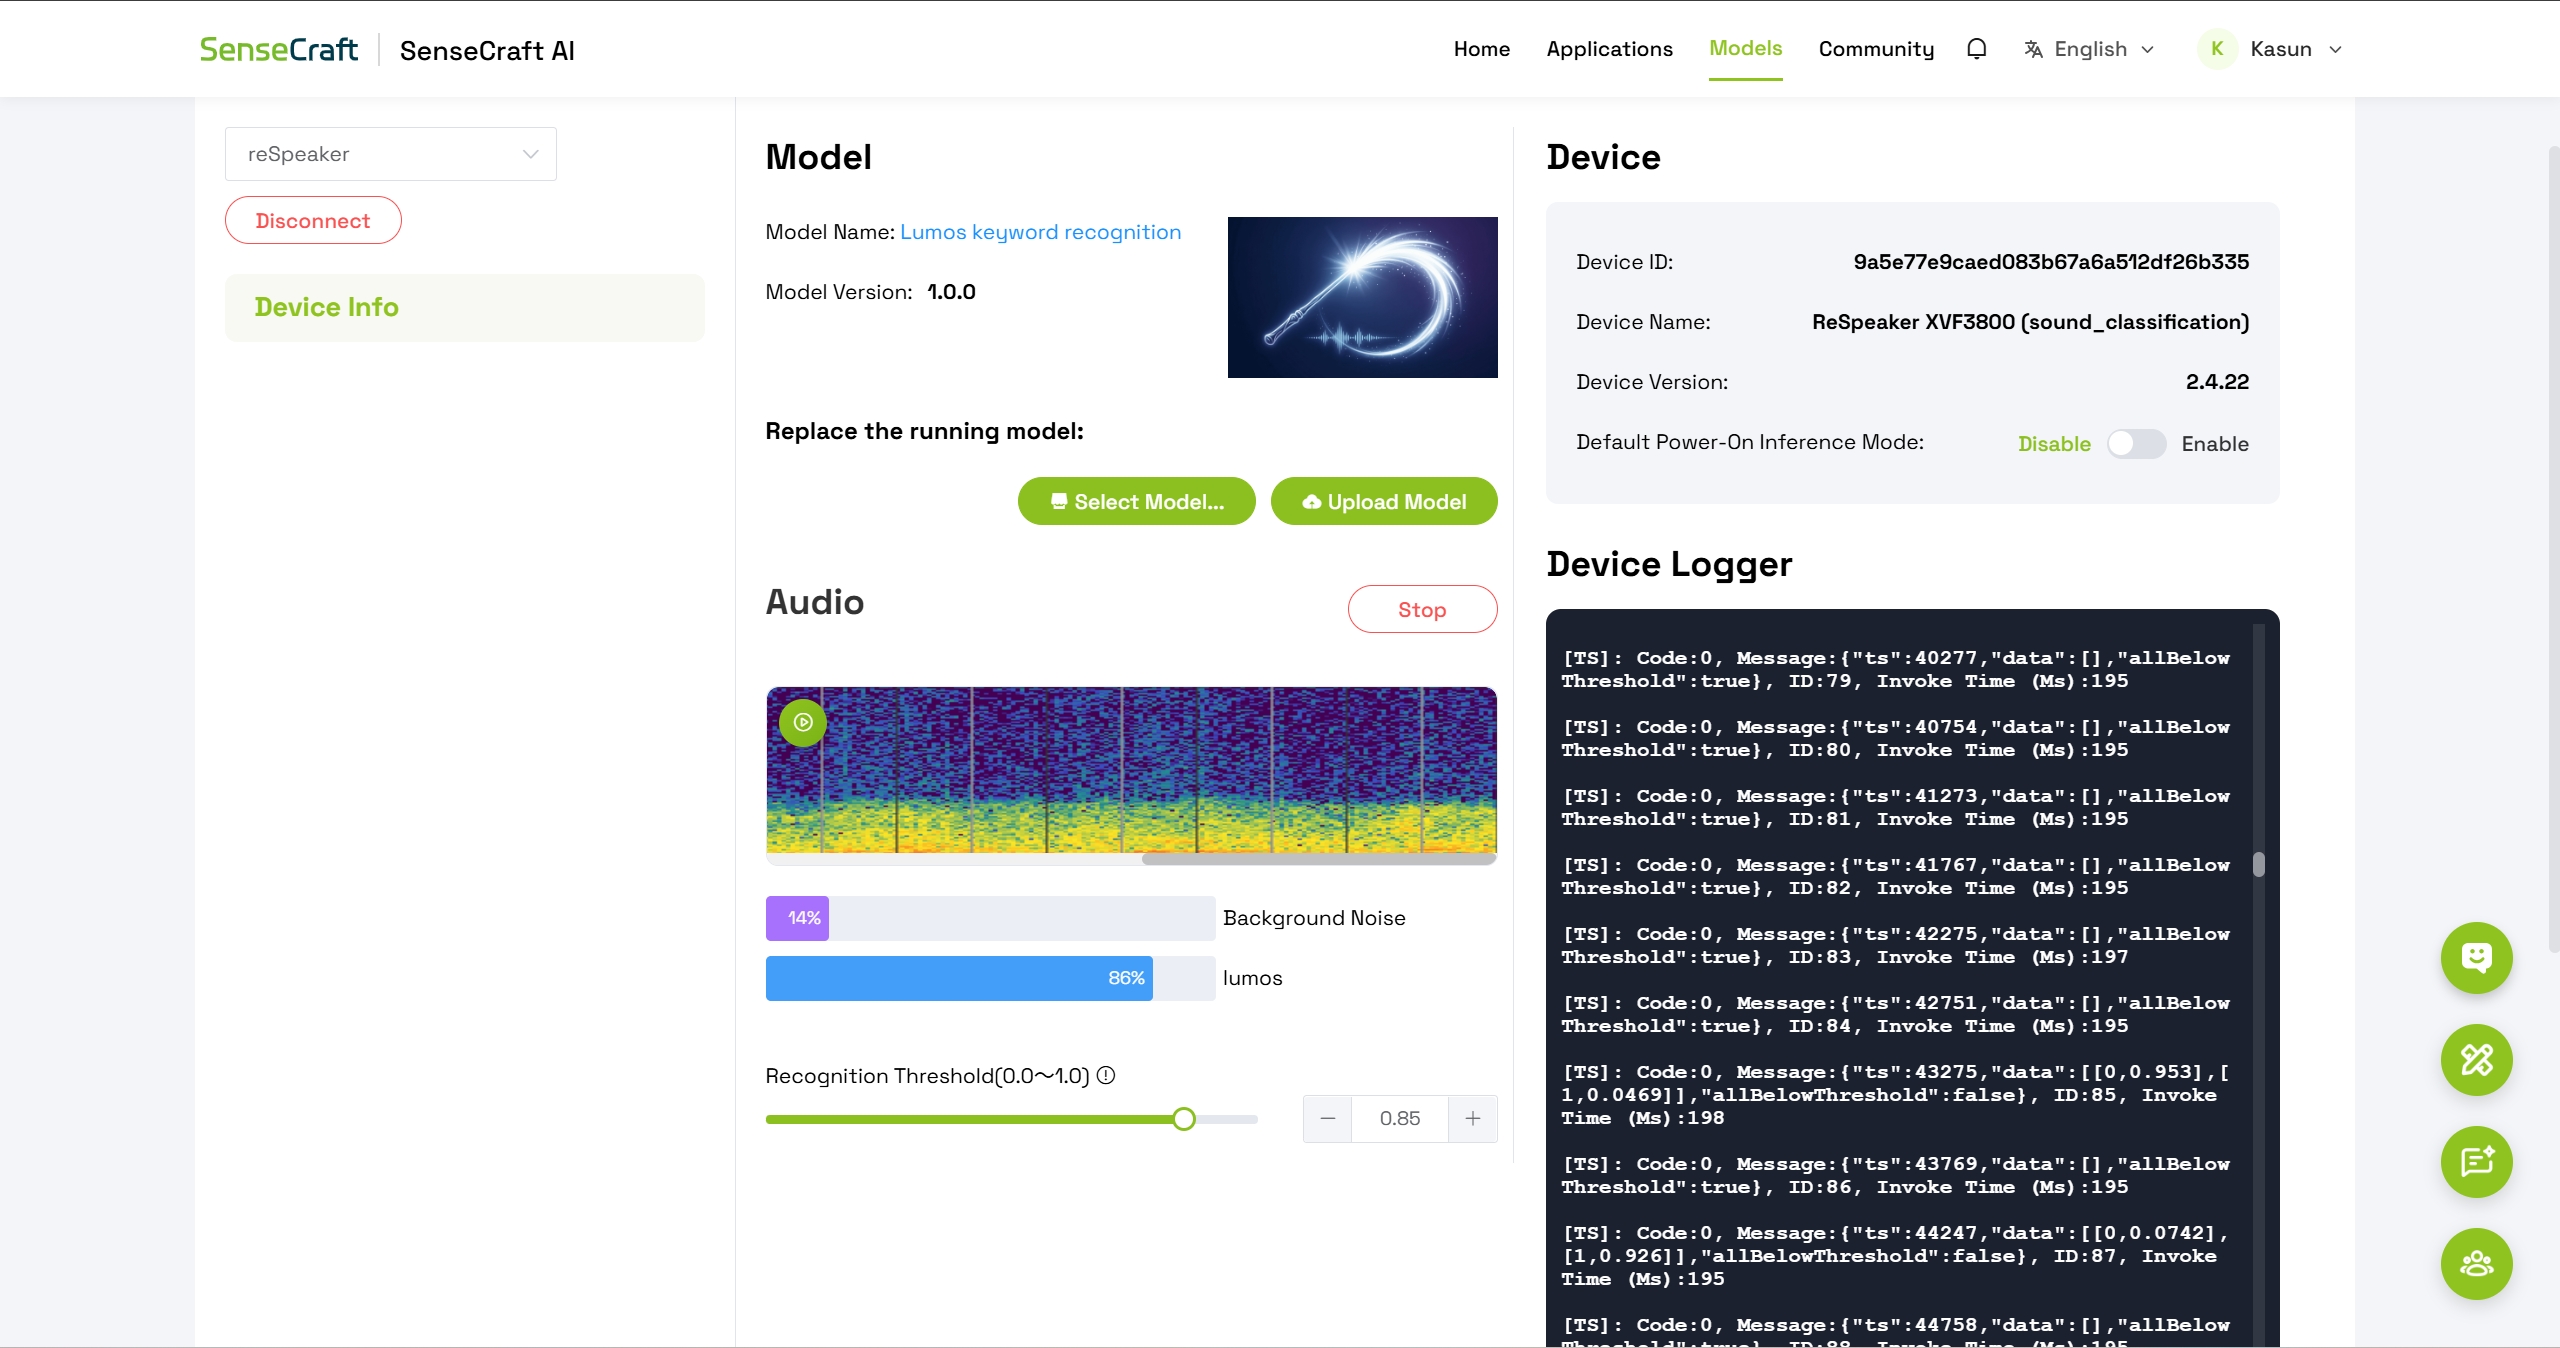Click the log entry with ID:79

tap(1895, 670)
